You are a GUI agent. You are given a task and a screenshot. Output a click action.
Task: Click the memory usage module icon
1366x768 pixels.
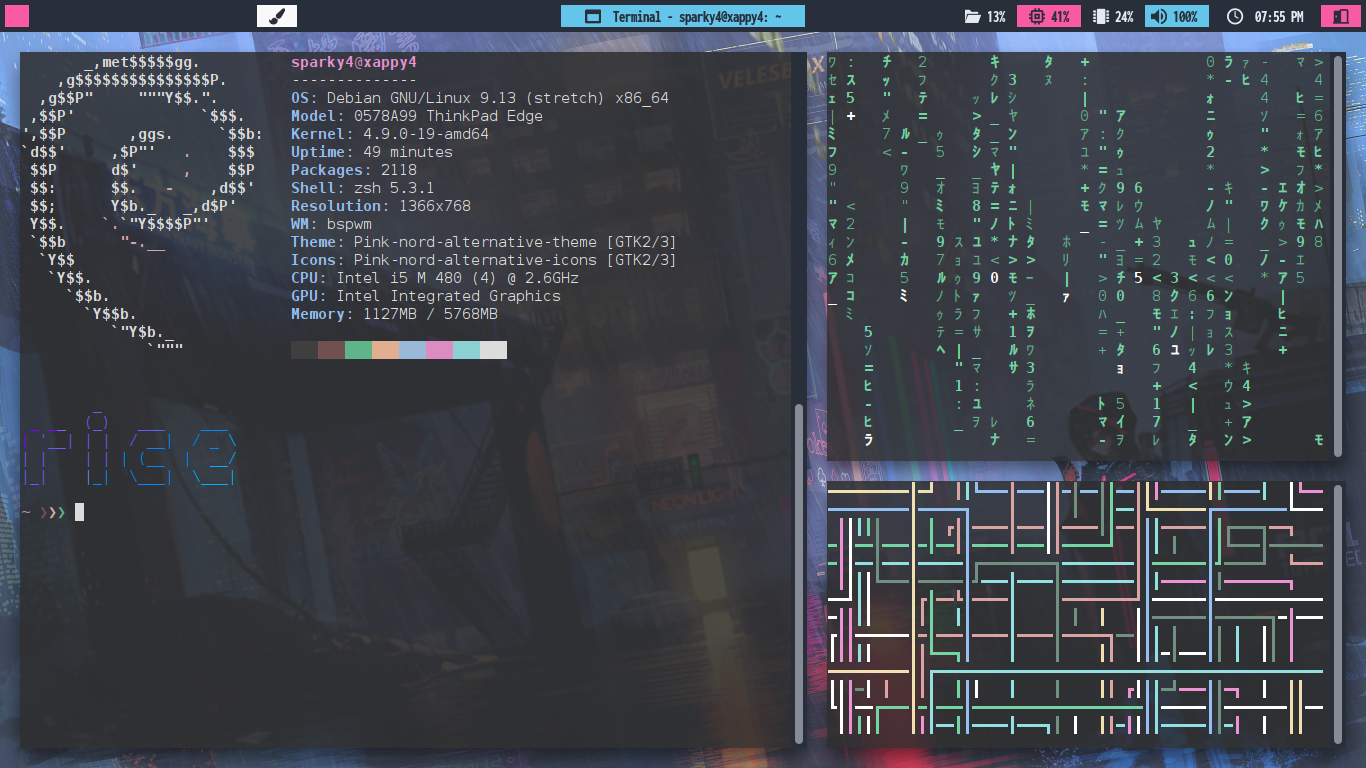coord(1101,17)
